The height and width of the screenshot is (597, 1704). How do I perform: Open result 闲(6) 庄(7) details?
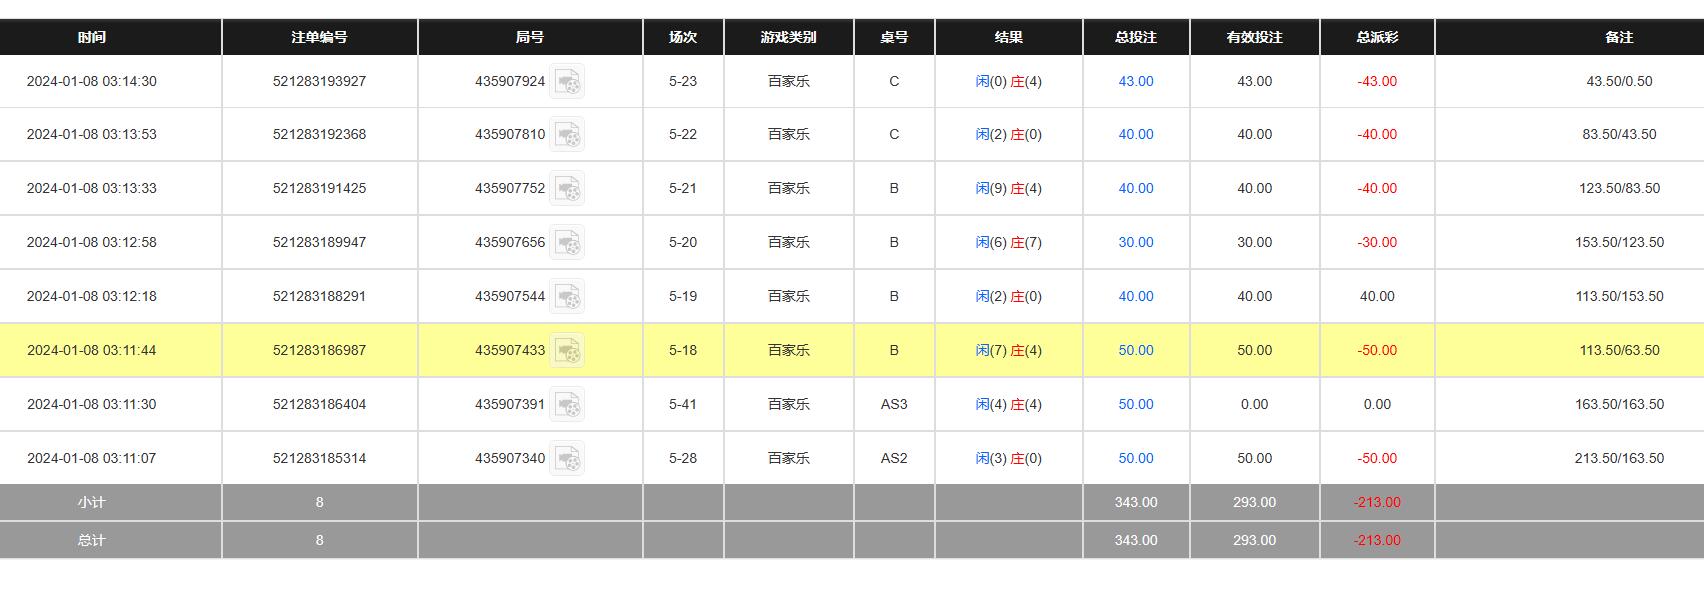pyautogui.click(x=1008, y=242)
